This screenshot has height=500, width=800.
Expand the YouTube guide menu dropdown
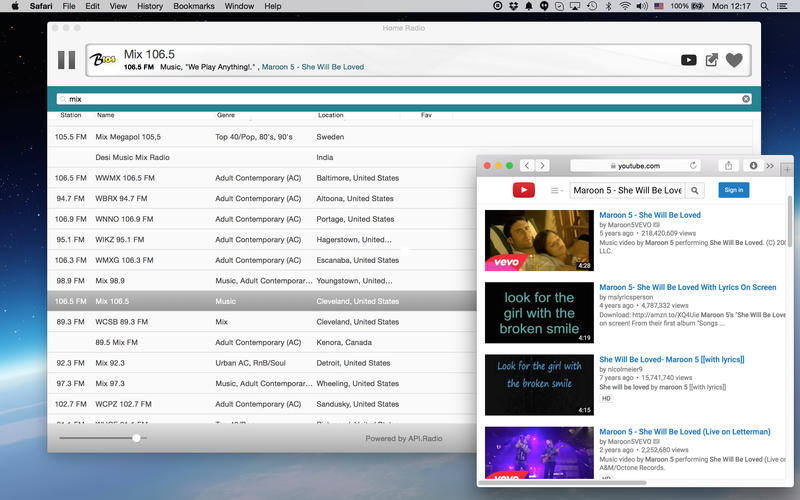[555, 190]
